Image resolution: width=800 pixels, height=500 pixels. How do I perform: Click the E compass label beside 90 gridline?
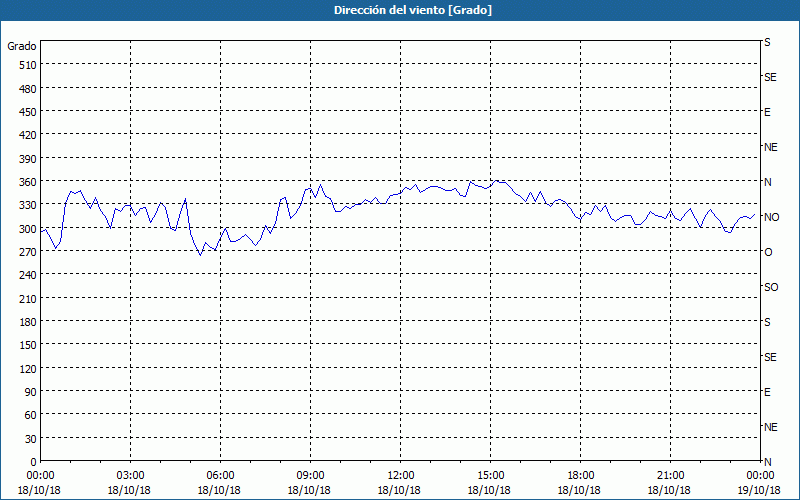pyautogui.click(x=767, y=392)
